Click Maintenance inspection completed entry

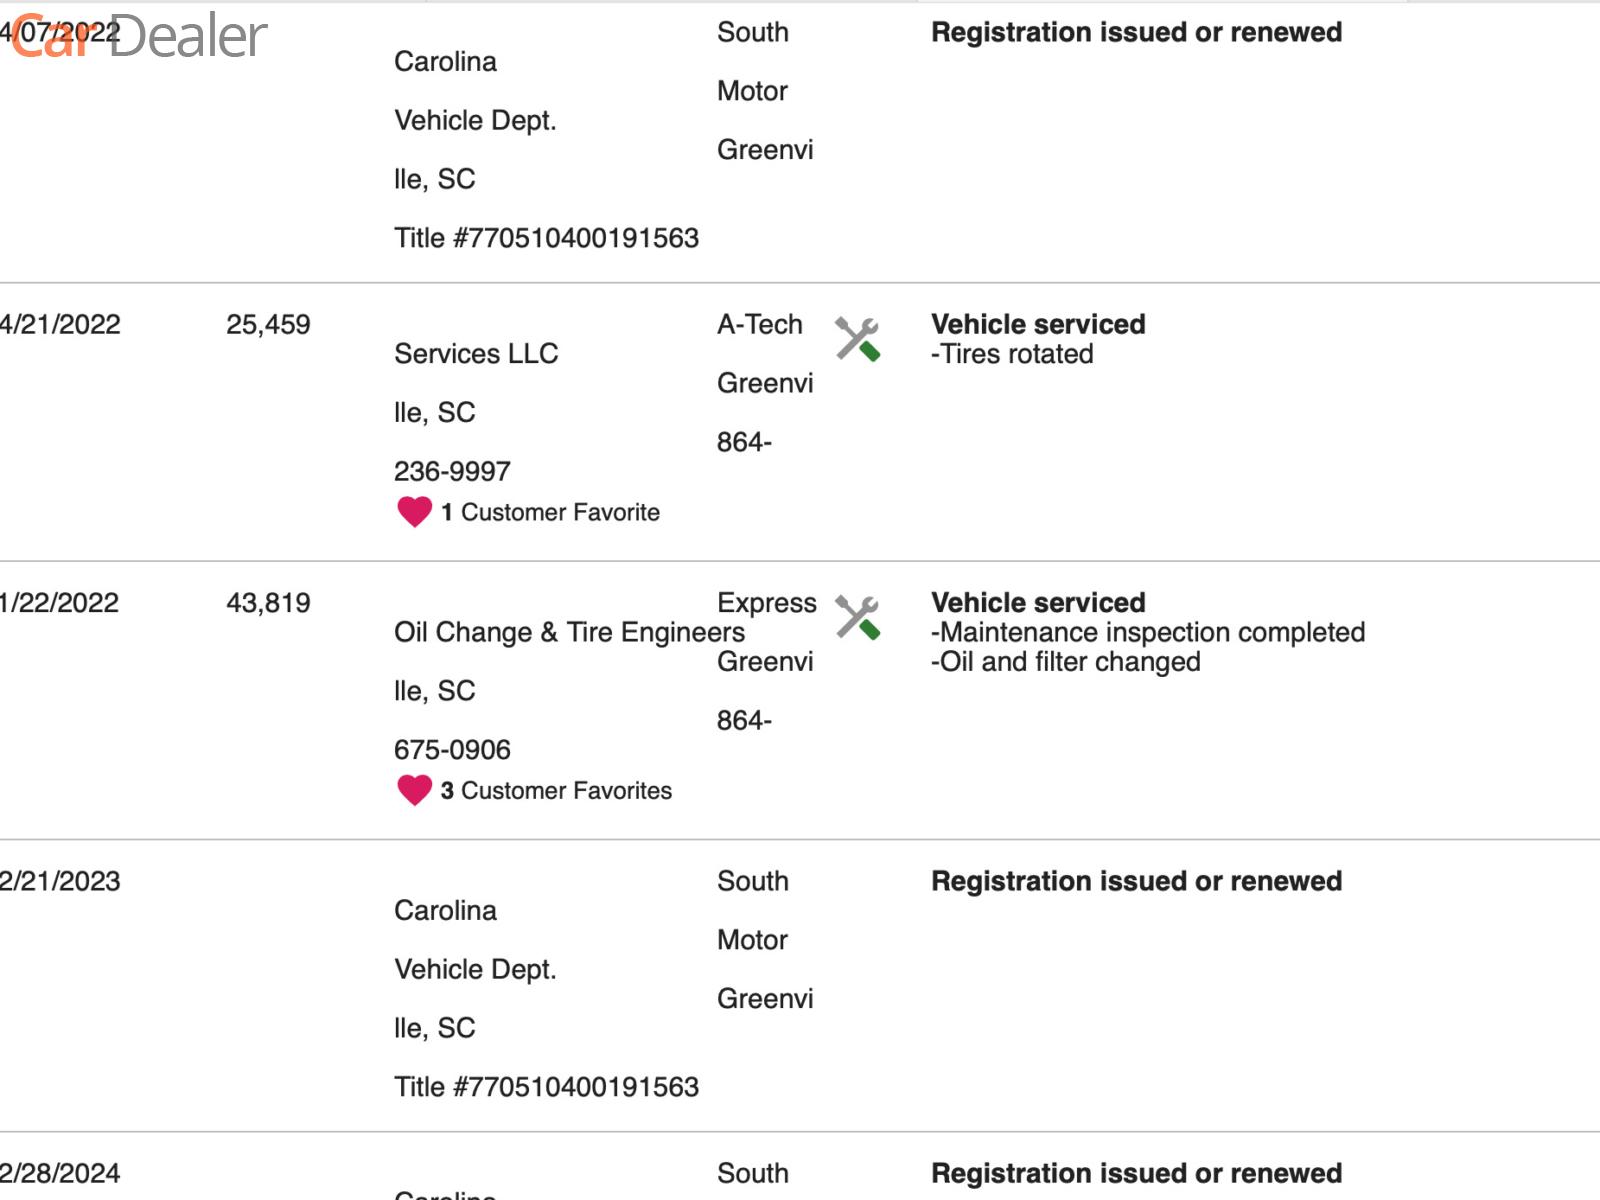coord(1148,632)
